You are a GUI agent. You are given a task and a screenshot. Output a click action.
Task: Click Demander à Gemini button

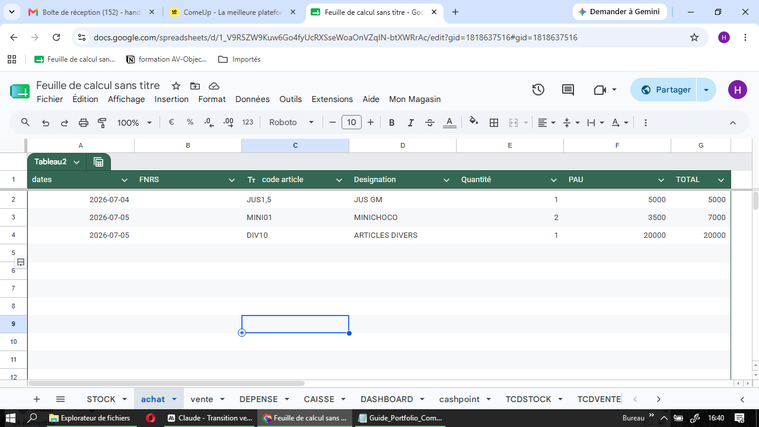point(620,12)
